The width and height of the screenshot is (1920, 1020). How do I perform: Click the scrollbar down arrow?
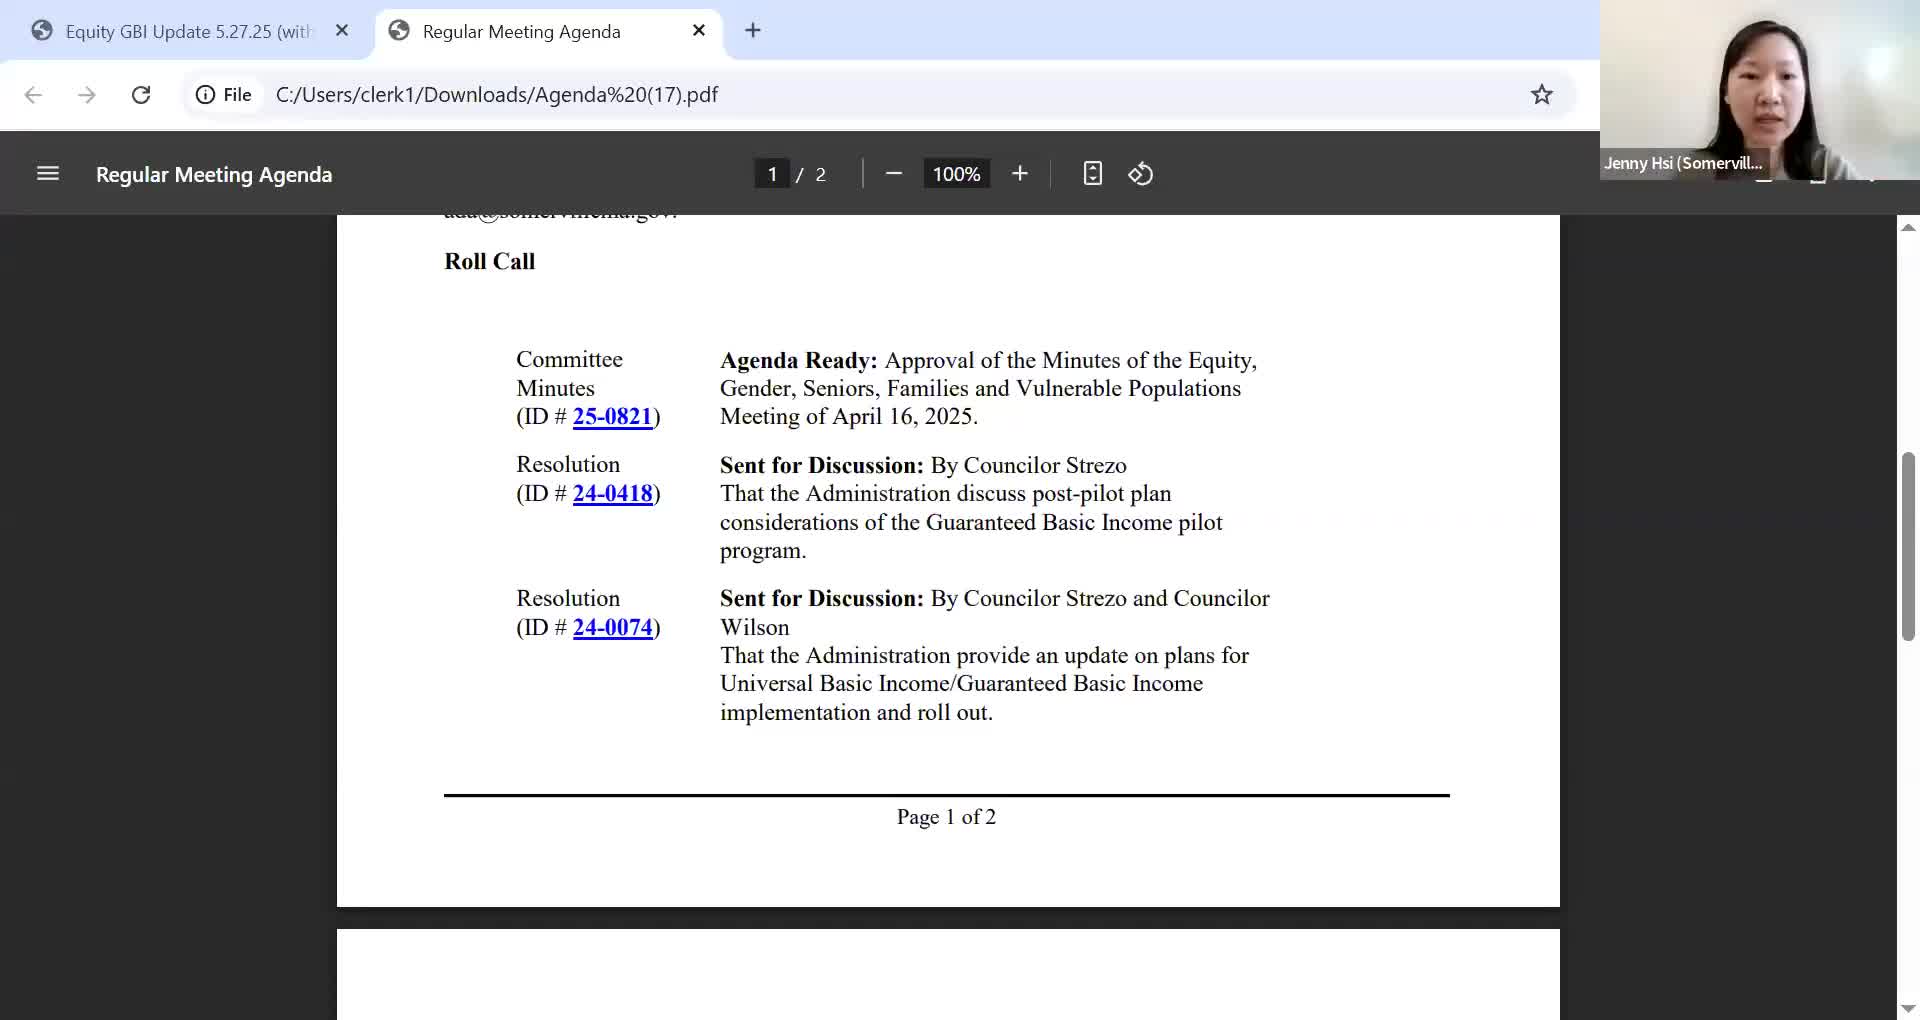coord(1908,1008)
